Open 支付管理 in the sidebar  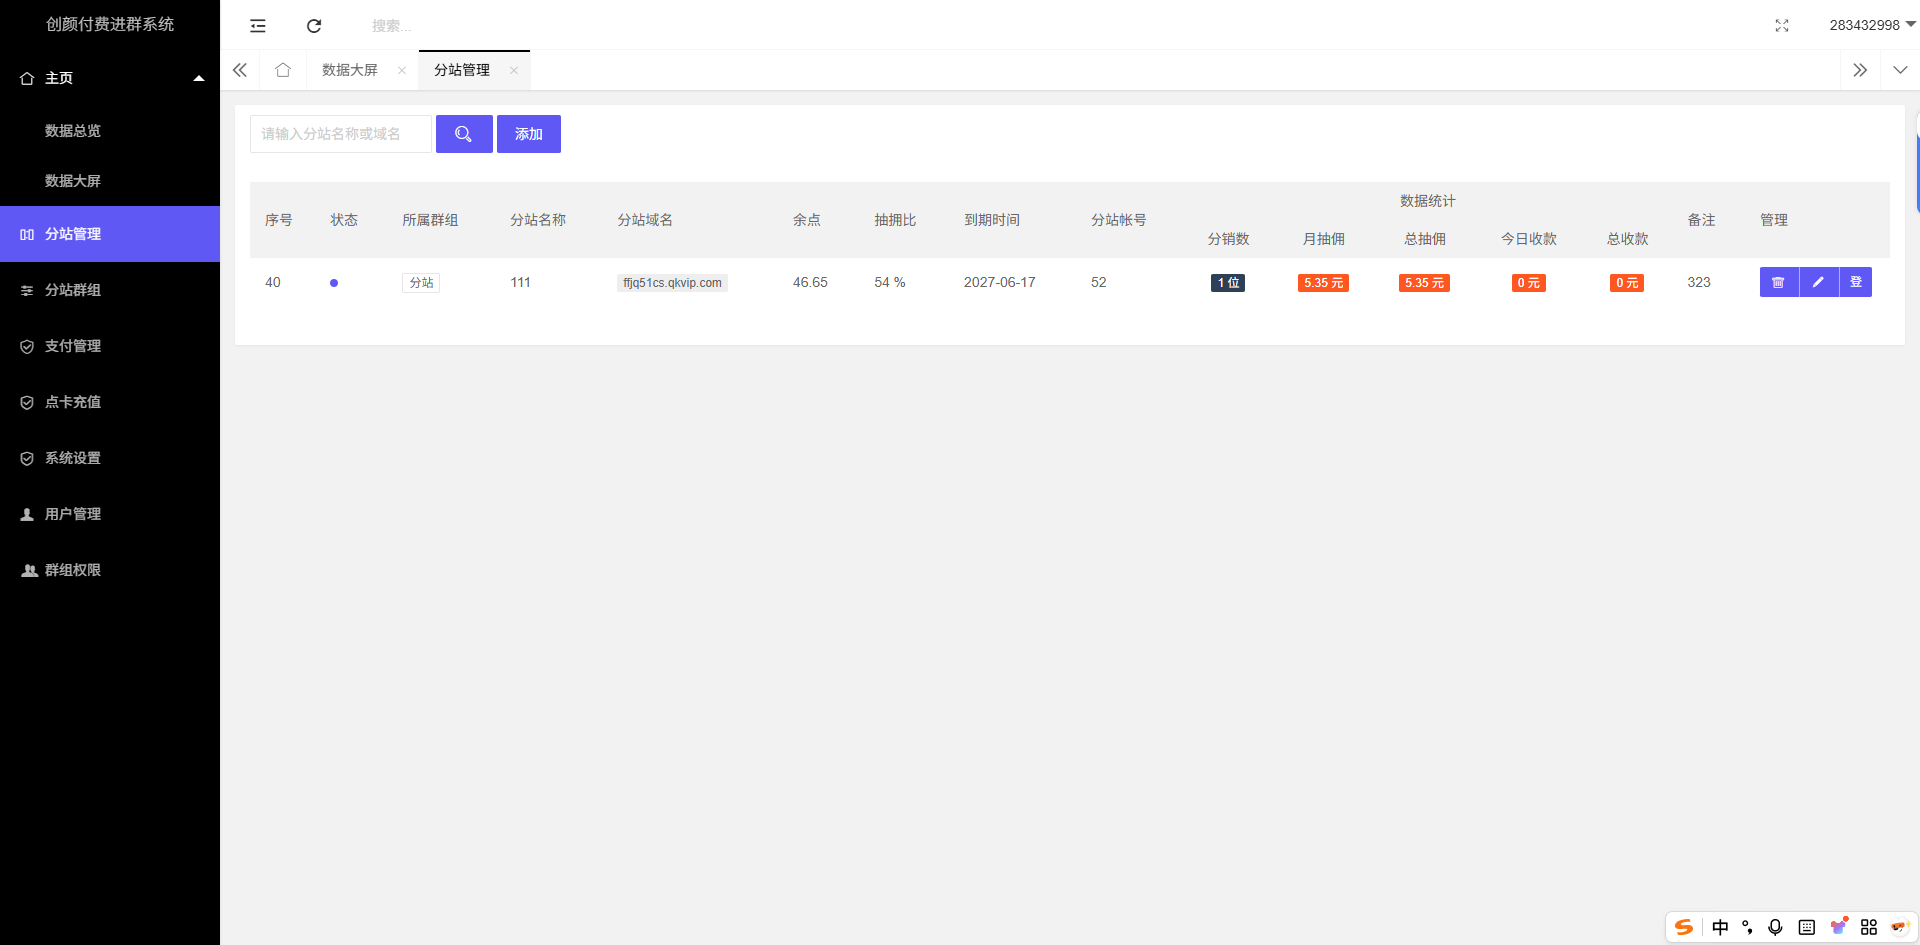click(73, 346)
